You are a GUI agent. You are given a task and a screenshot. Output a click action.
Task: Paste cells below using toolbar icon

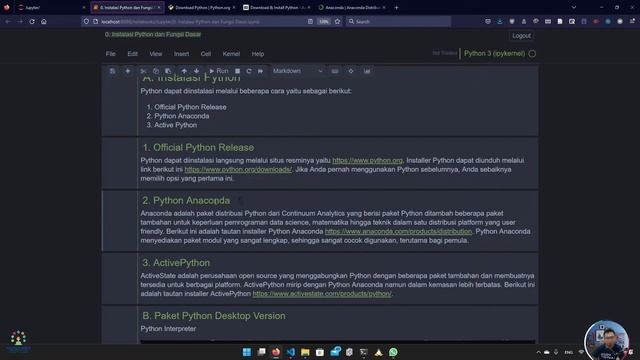point(168,71)
